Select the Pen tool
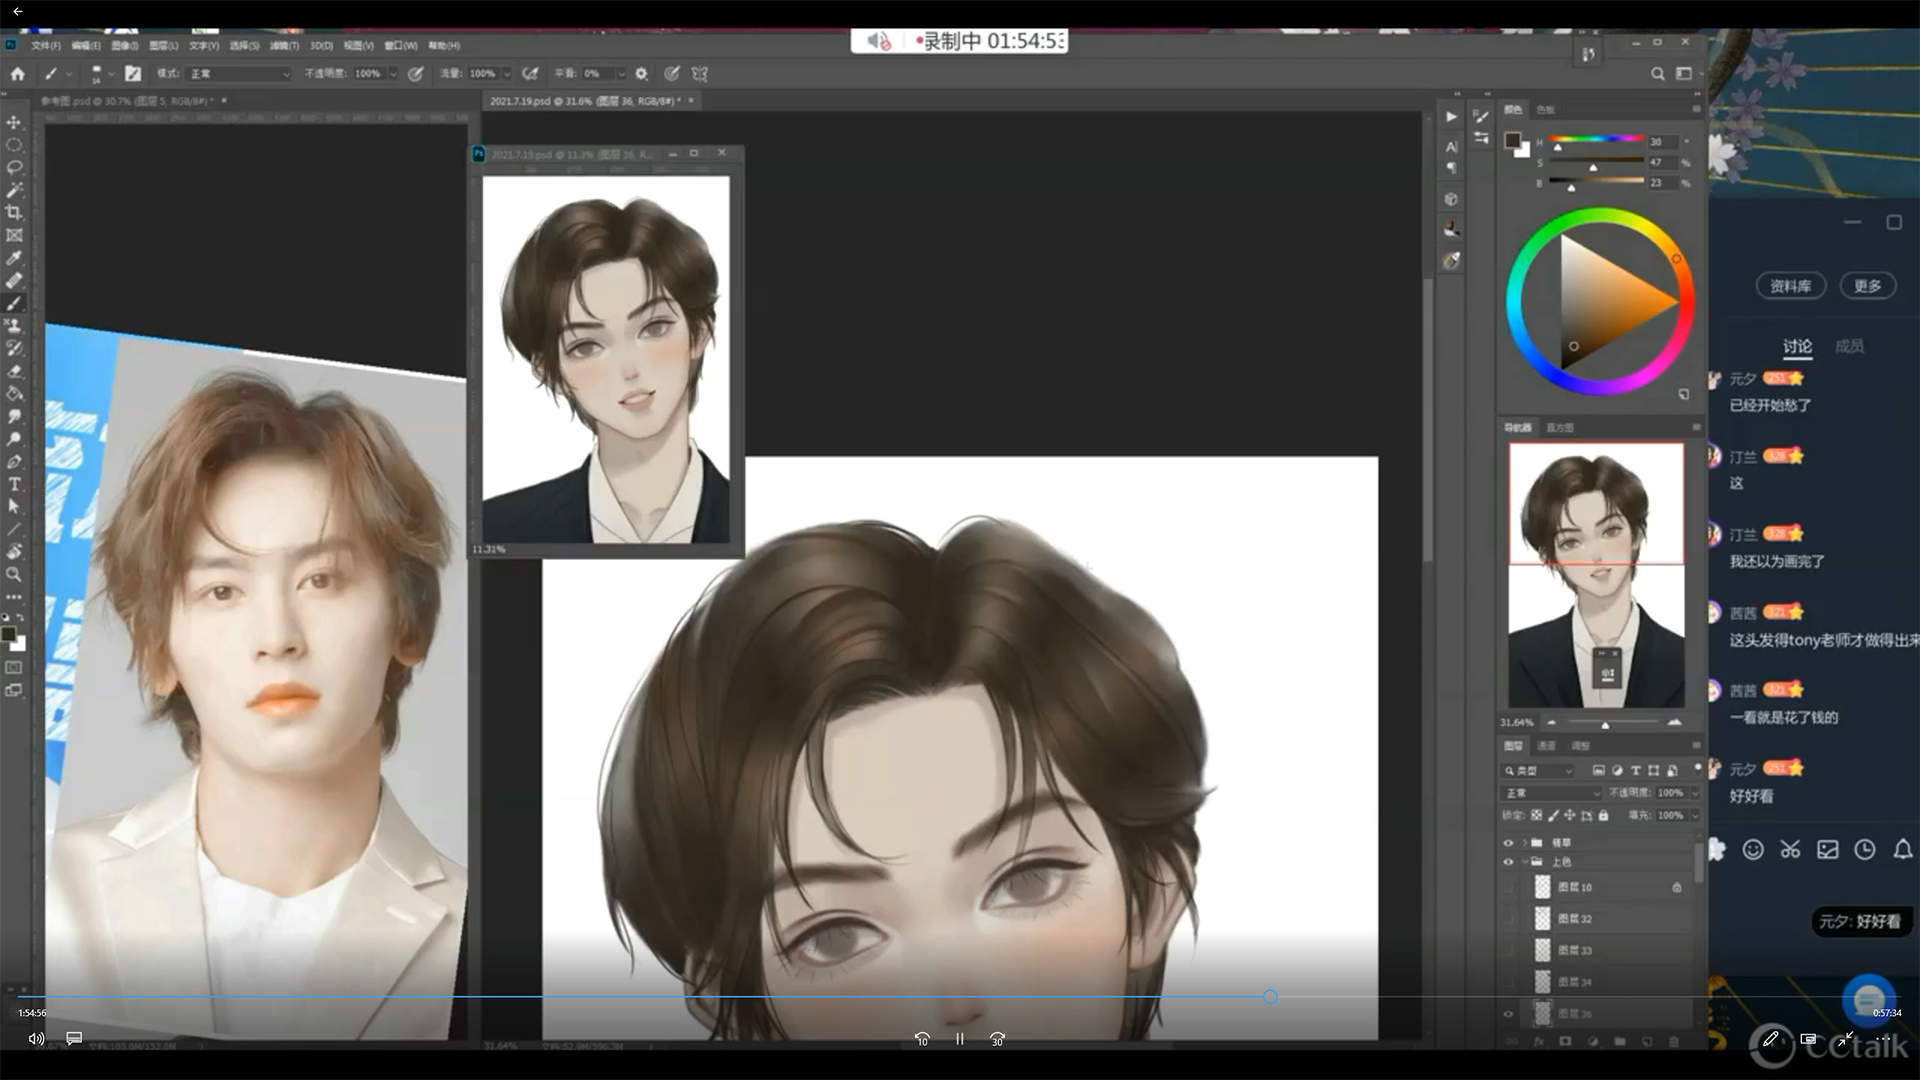This screenshot has height=1080, width=1920. (x=14, y=462)
